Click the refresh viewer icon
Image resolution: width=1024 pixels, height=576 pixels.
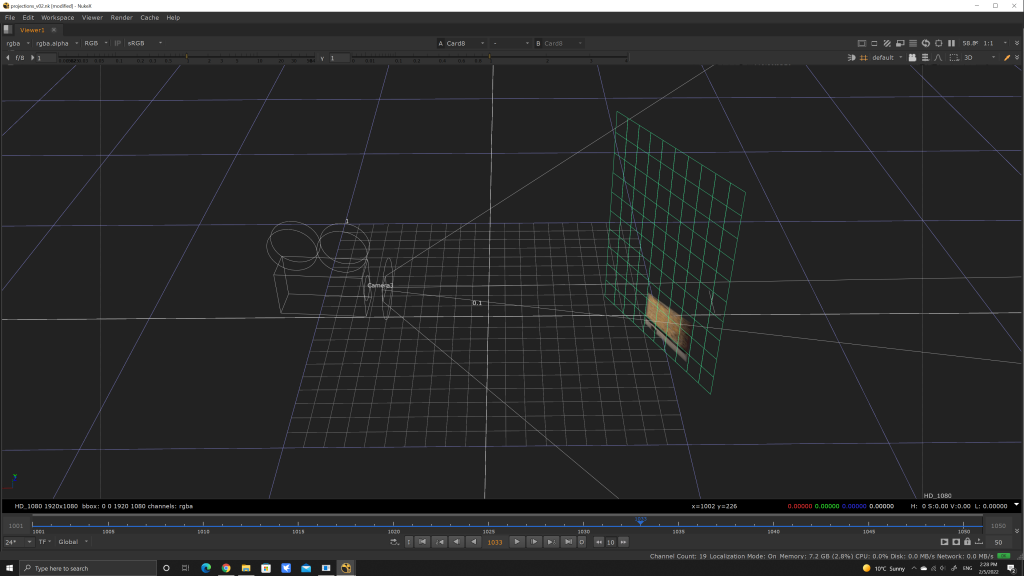pos(925,43)
